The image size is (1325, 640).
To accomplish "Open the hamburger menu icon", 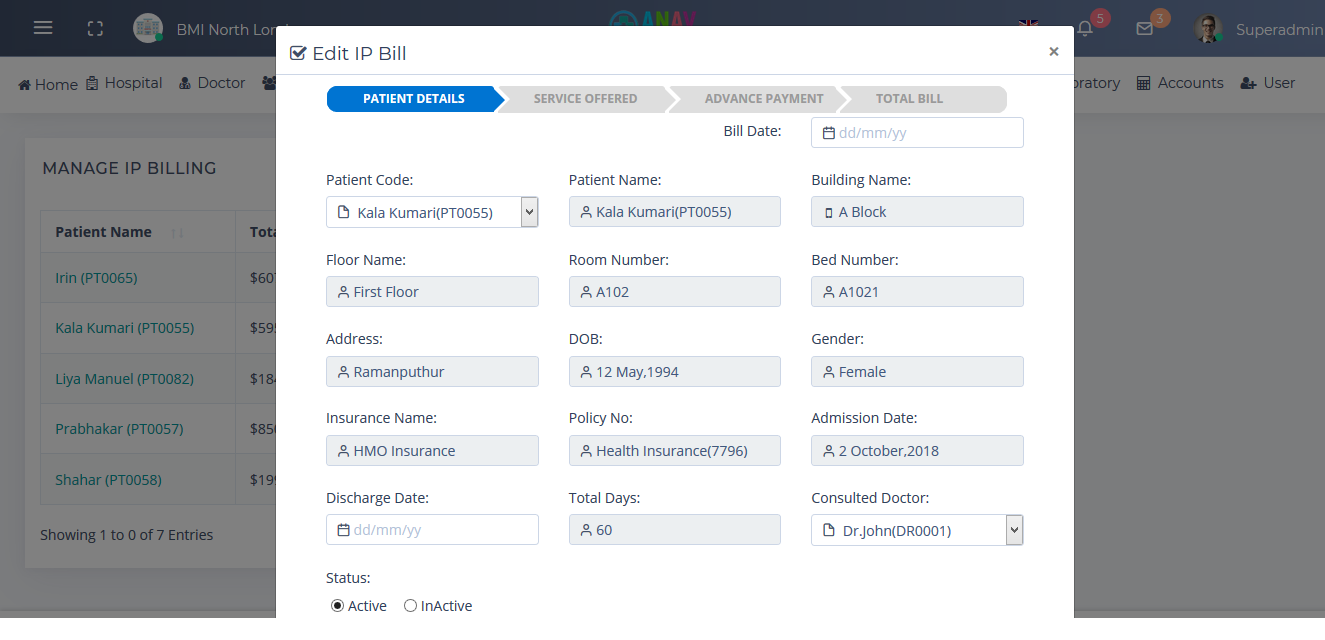I will coord(43,28).
